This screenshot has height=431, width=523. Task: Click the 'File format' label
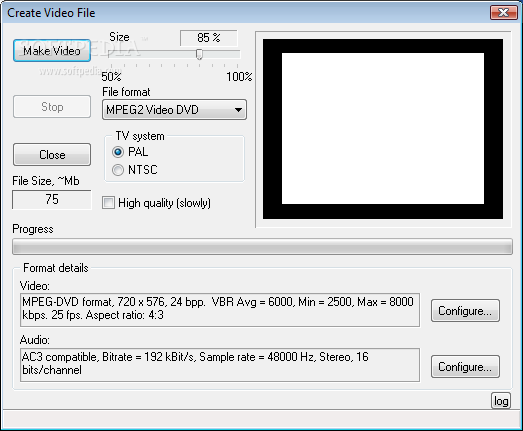point(126,92)
